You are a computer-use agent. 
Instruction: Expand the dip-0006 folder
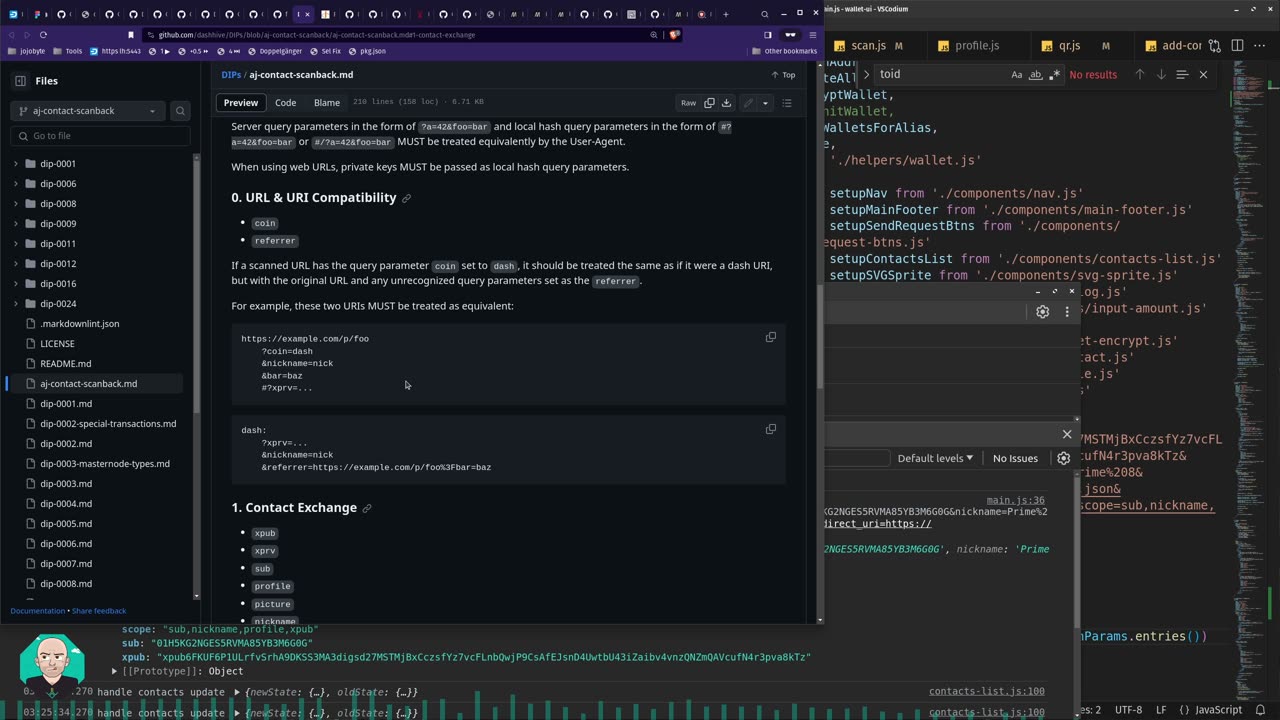(15, 184)
